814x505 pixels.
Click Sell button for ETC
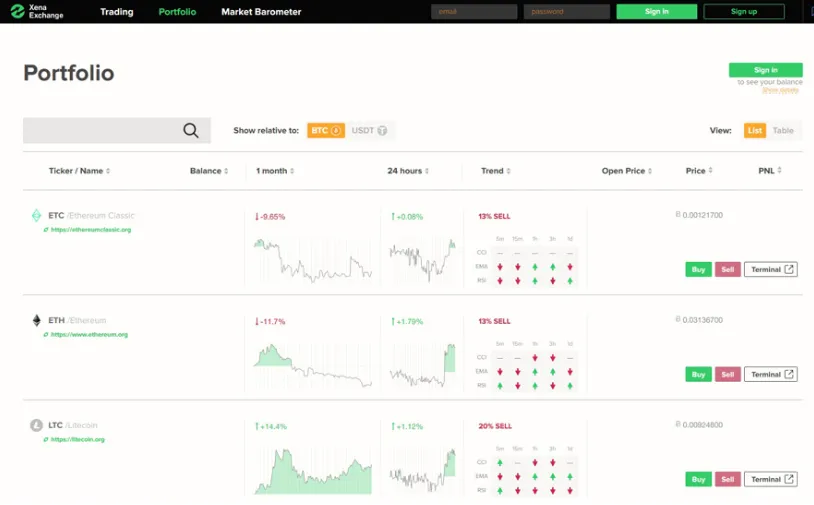click(x=727, y=269)
